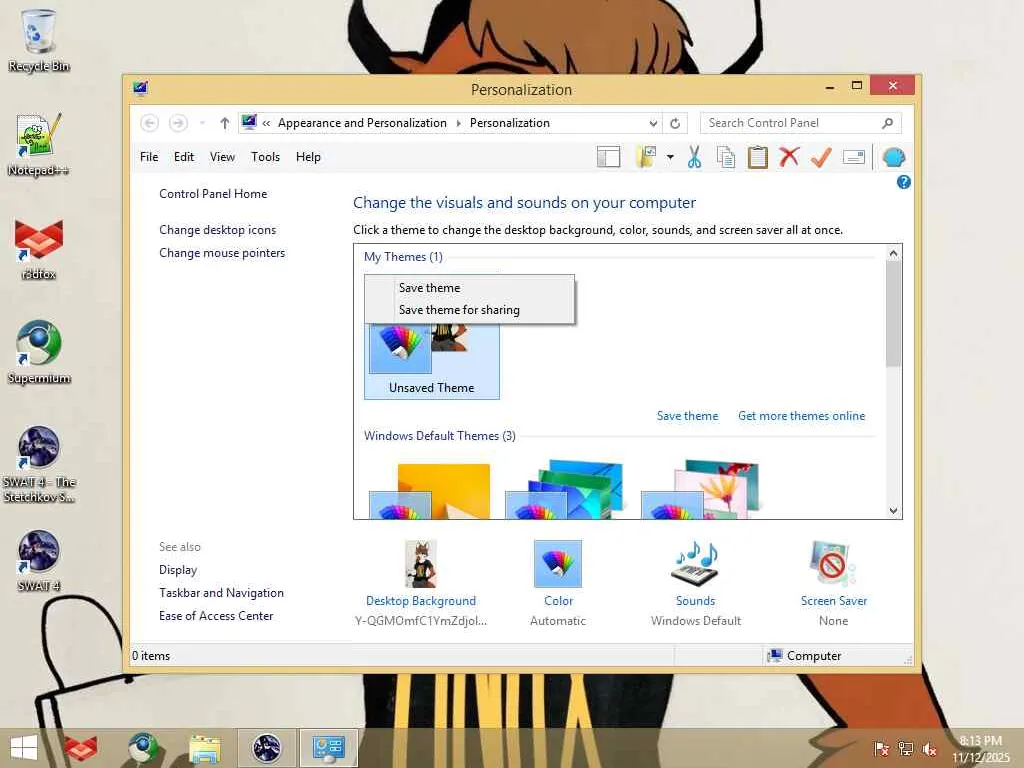Click the theme list scrollbar thumb
This screenshot has width=1024, height=768.
click(x=893, y=313)
